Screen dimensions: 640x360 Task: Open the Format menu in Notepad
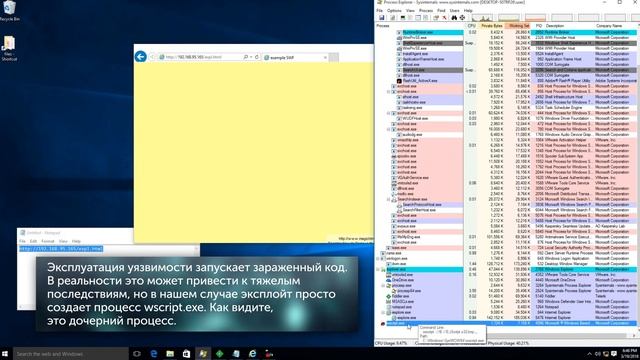point(48,241)
